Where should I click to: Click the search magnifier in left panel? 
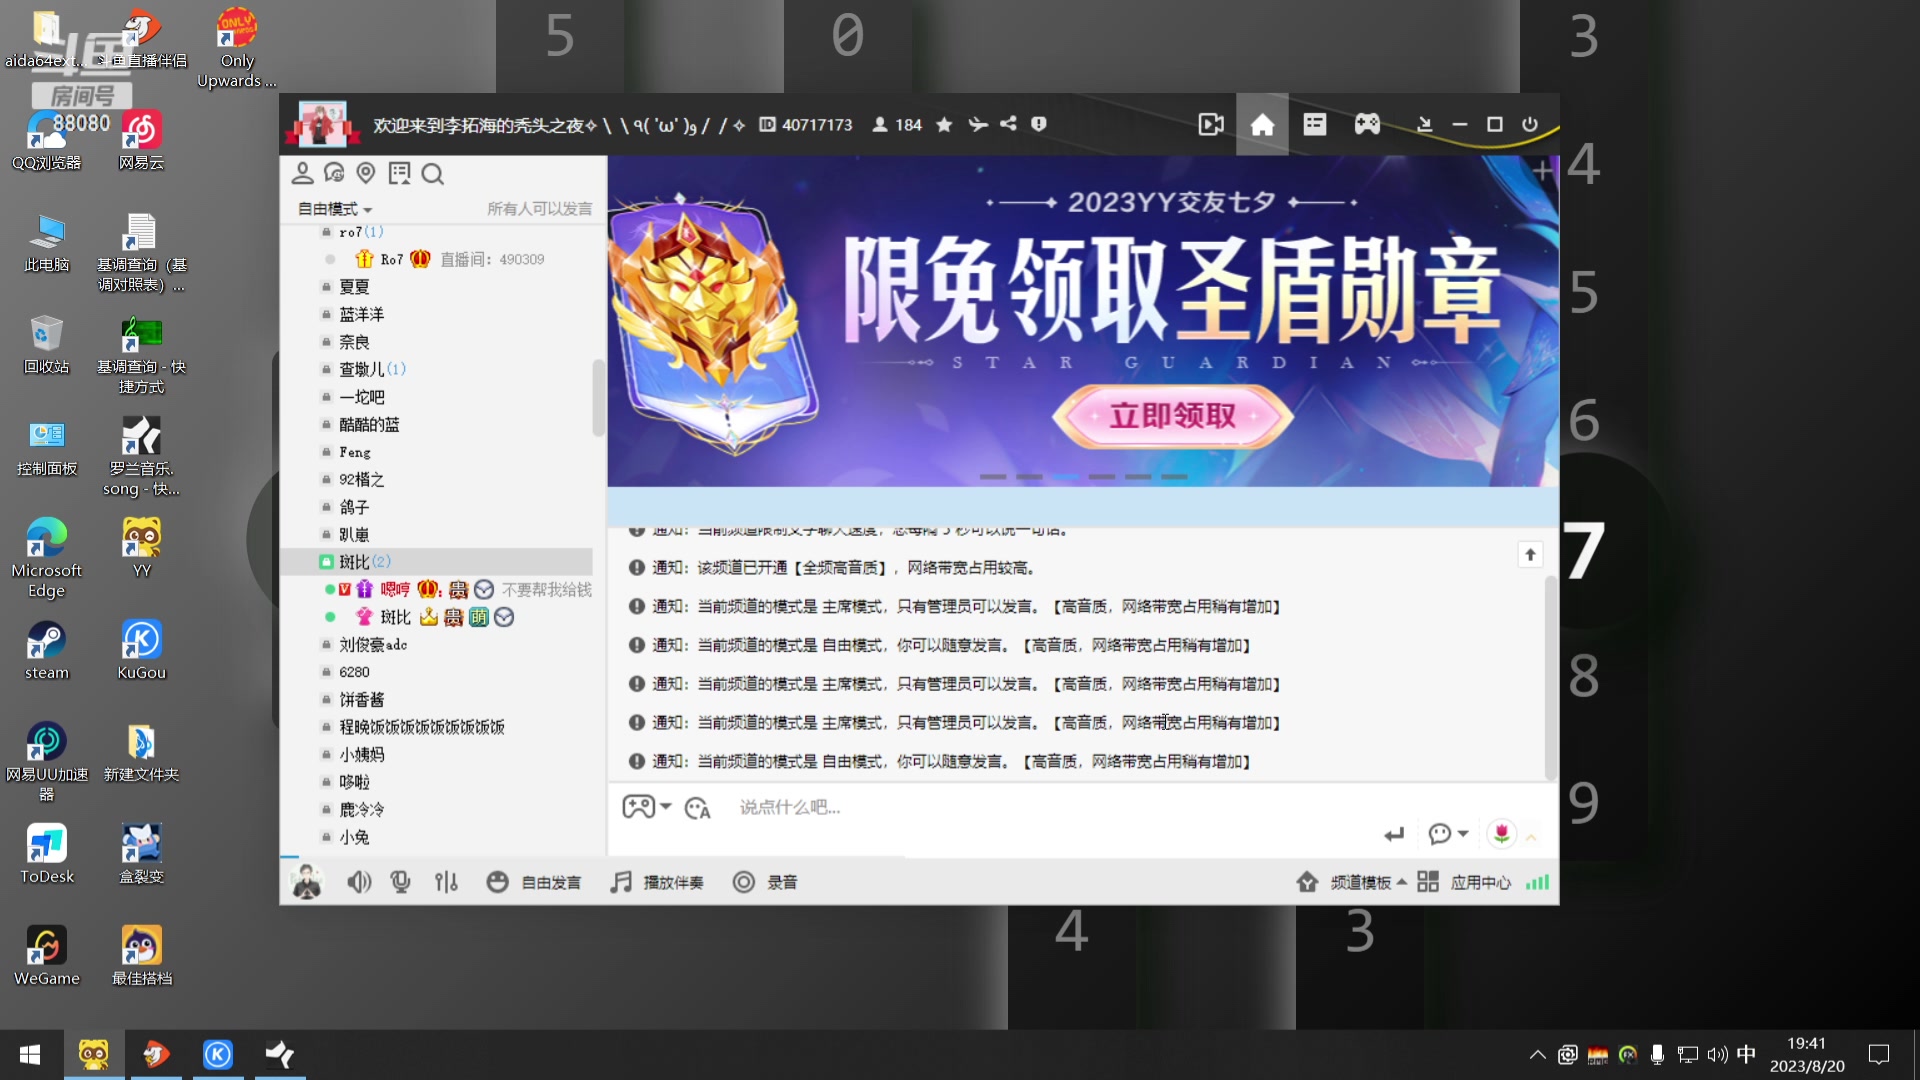pos(433,174)
